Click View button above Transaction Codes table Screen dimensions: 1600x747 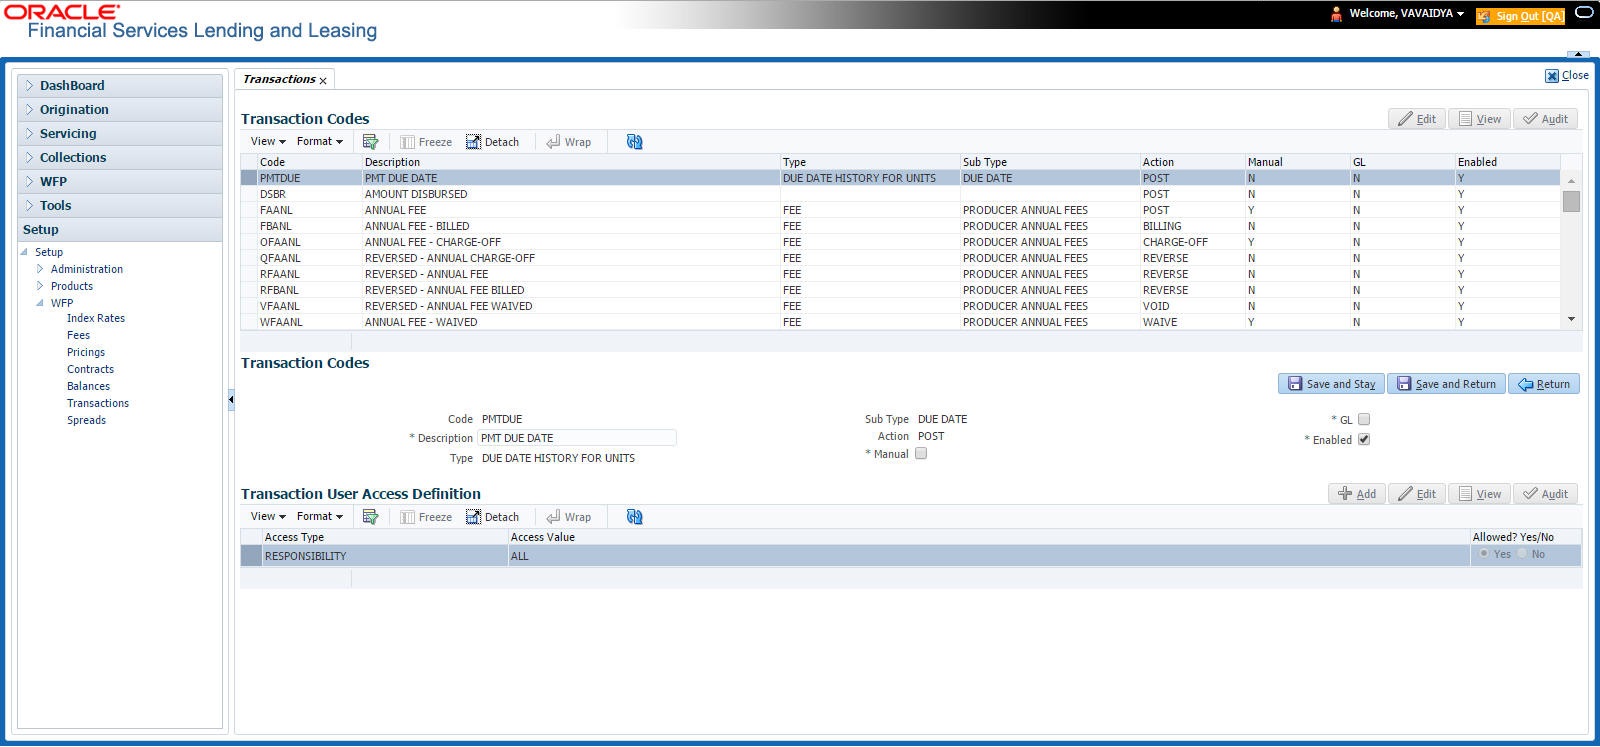pos(1480,119)
